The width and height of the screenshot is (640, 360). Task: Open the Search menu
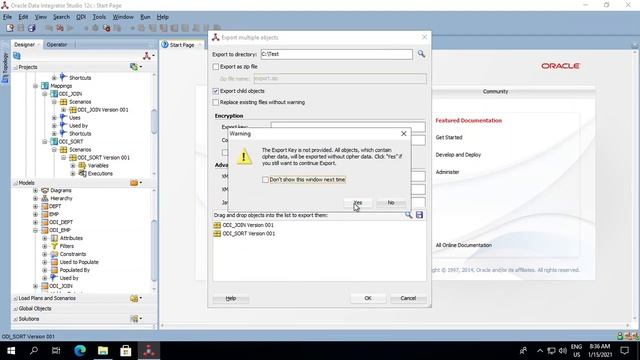coord(61,17)
